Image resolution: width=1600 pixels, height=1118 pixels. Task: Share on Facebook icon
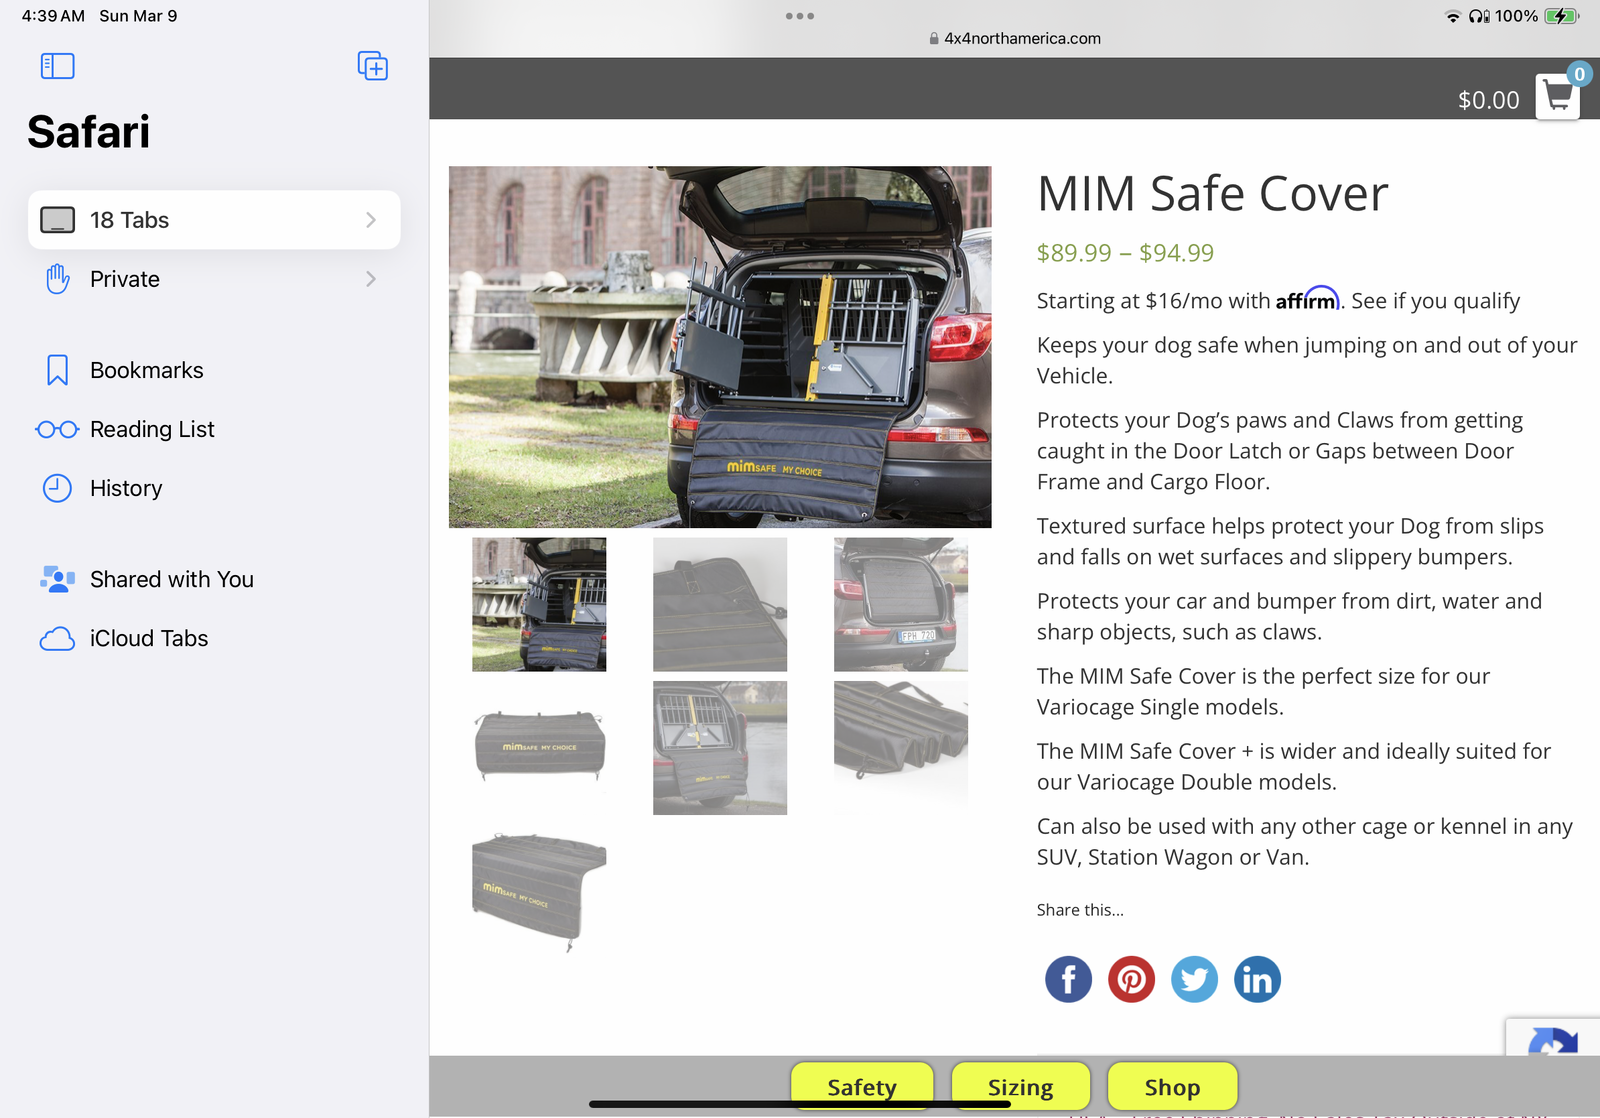tap(1068, 979)
